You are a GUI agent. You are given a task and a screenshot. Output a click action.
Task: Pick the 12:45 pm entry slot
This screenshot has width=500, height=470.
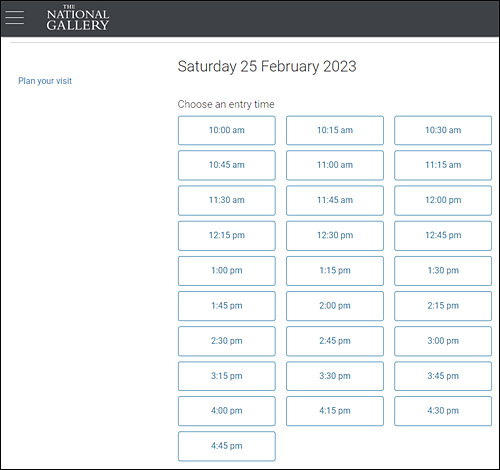click(x=443, y=236)
